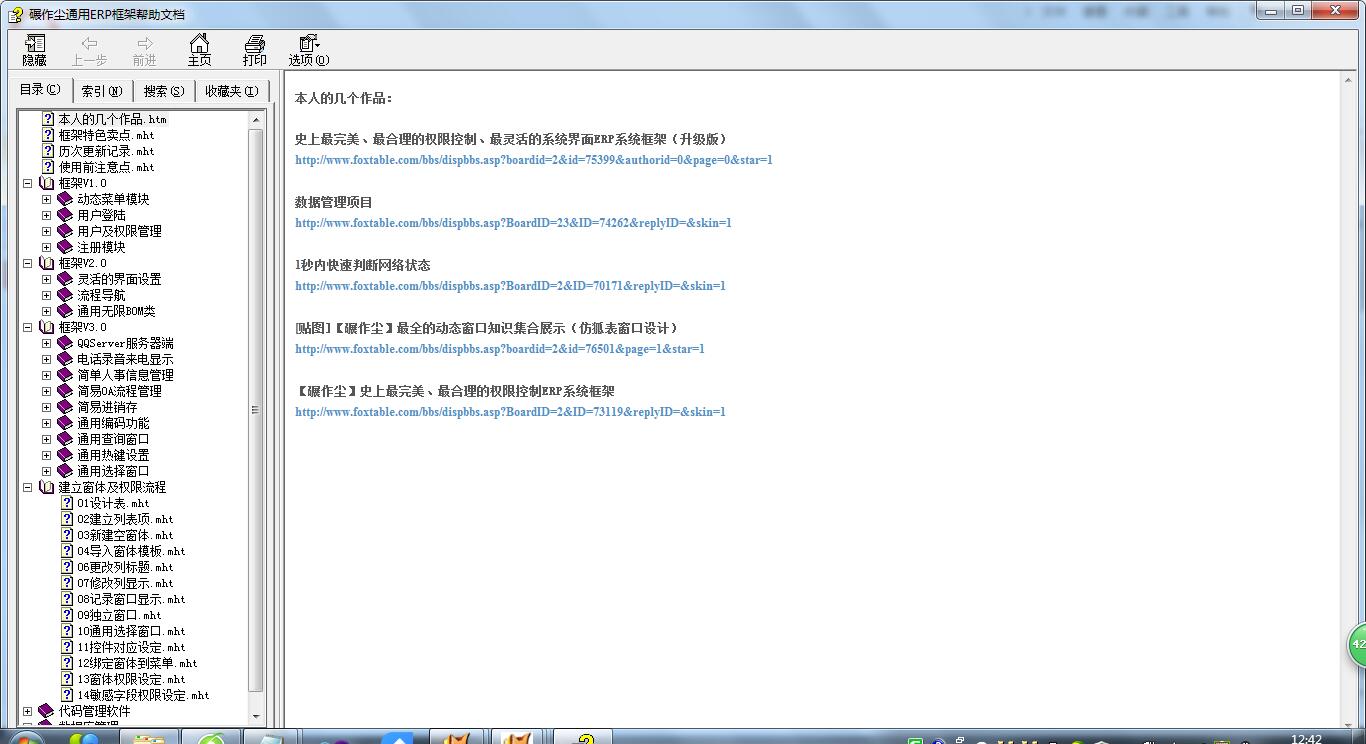Open 08记录窗口显示.mht topic
This screenshot has width=1366, height=744.
pos(131,599)
